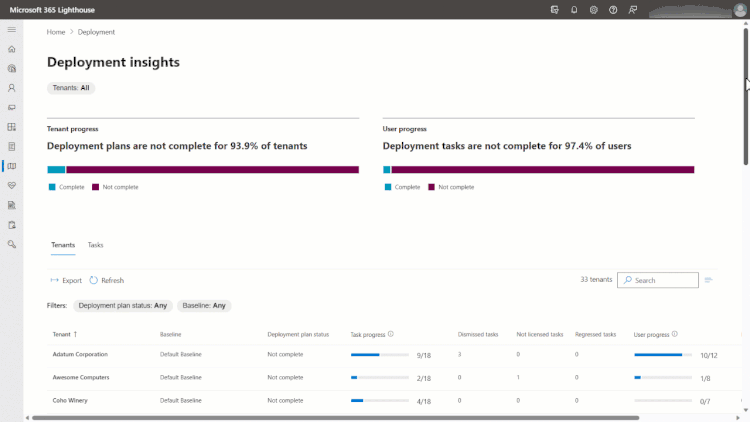
Task: Open the Baseline: Any filter
Action: tap(204, 306)
